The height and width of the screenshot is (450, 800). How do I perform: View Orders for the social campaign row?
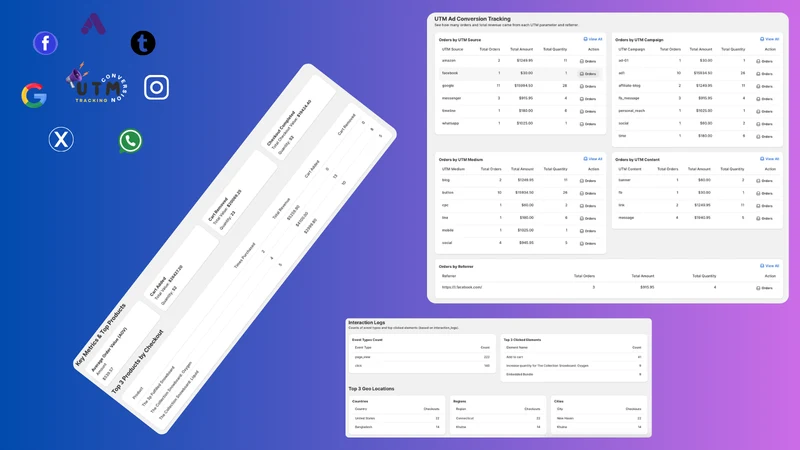click(764, 124)
